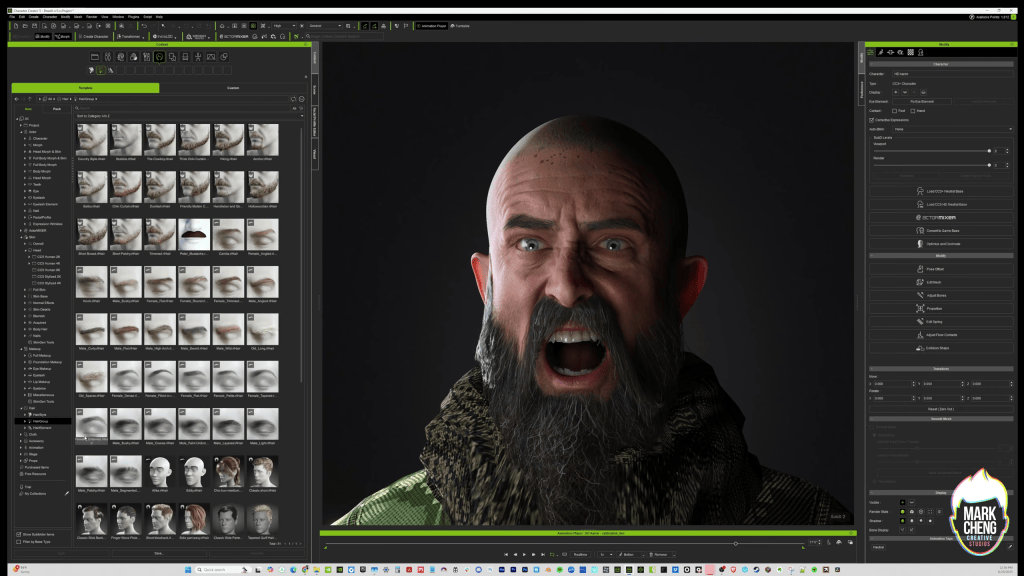Open the Window menu
1024x576 pixels.
[118, 17]
